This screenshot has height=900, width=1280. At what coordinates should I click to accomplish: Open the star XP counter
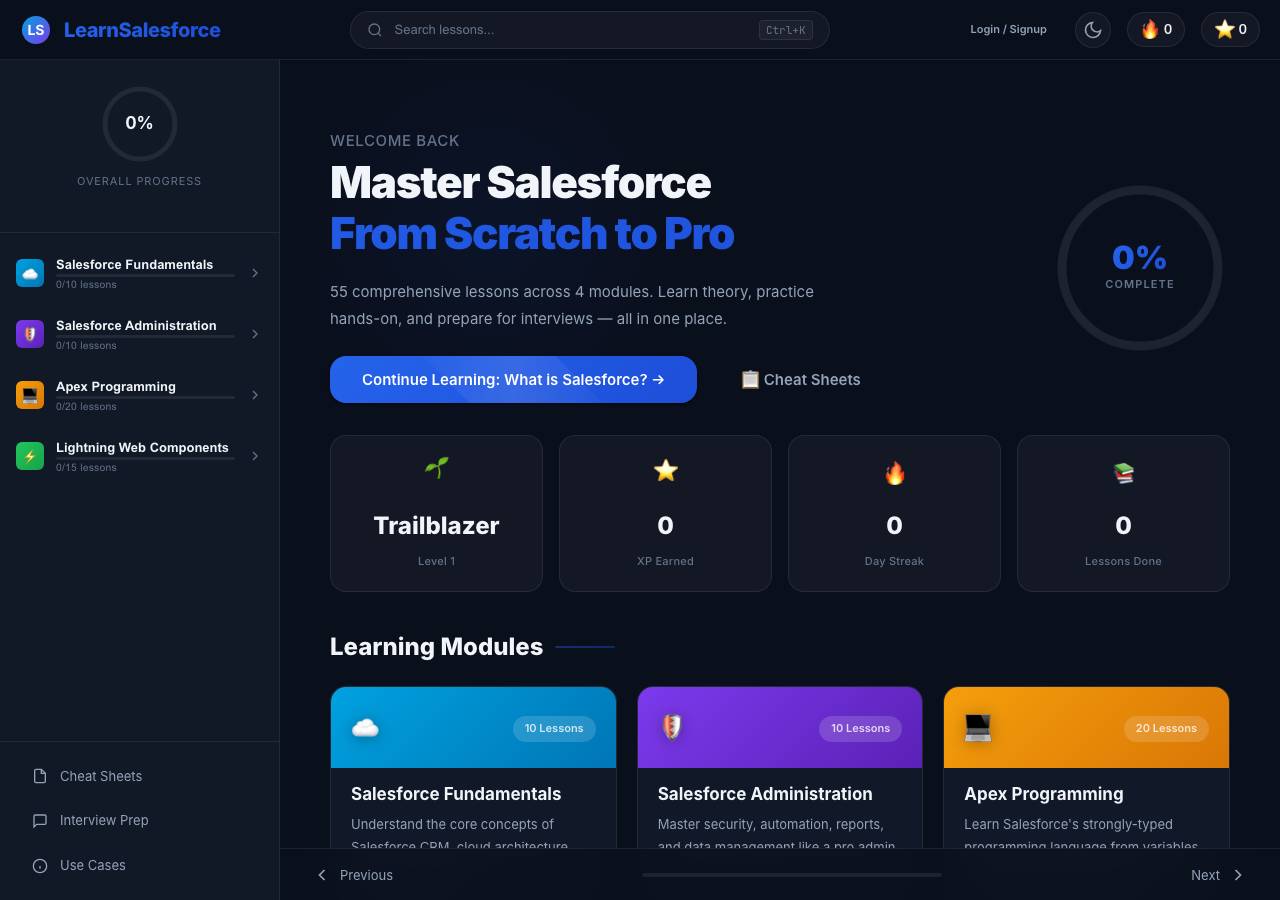[1230, 30]
